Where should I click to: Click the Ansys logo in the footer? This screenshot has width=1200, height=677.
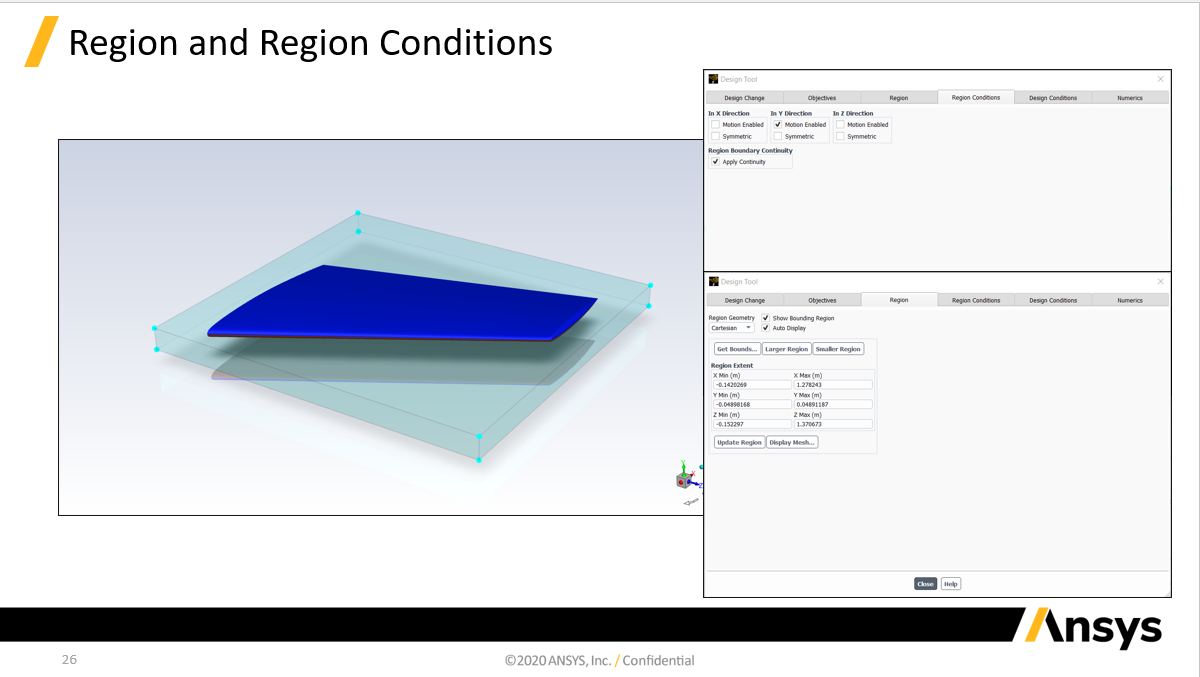pyautogui.click(x=1088, y=628)
